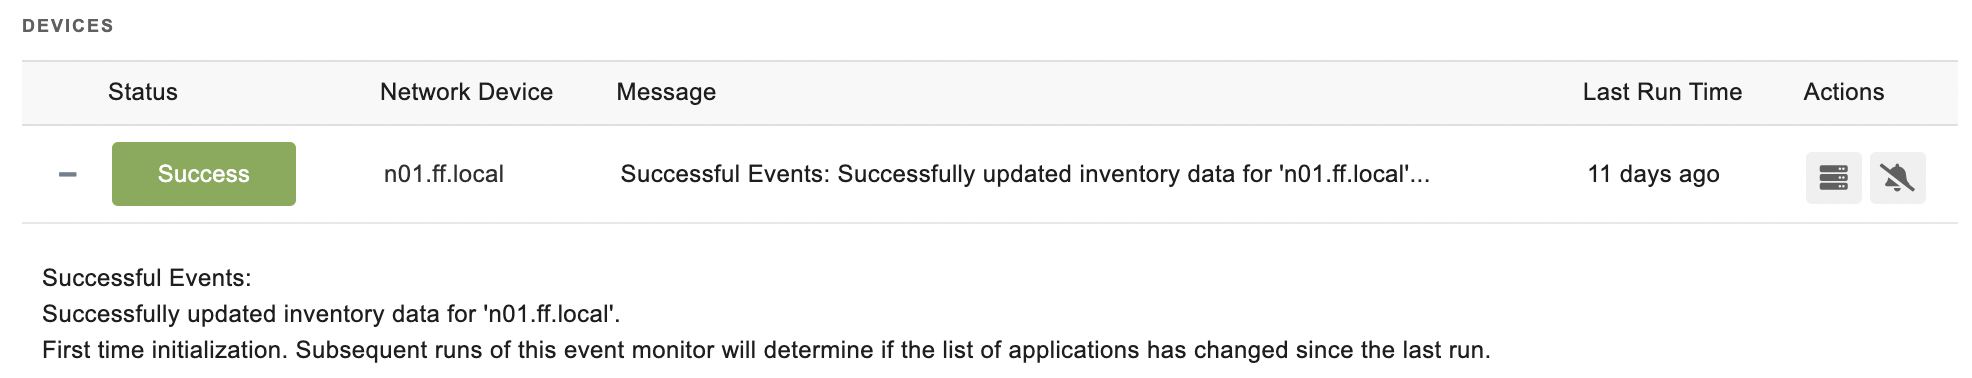Image resolution: width=1972 pixels, height=378 pixels.
Task: Select the Message column header
Action: pyautogui.click(x=666, y=92)
